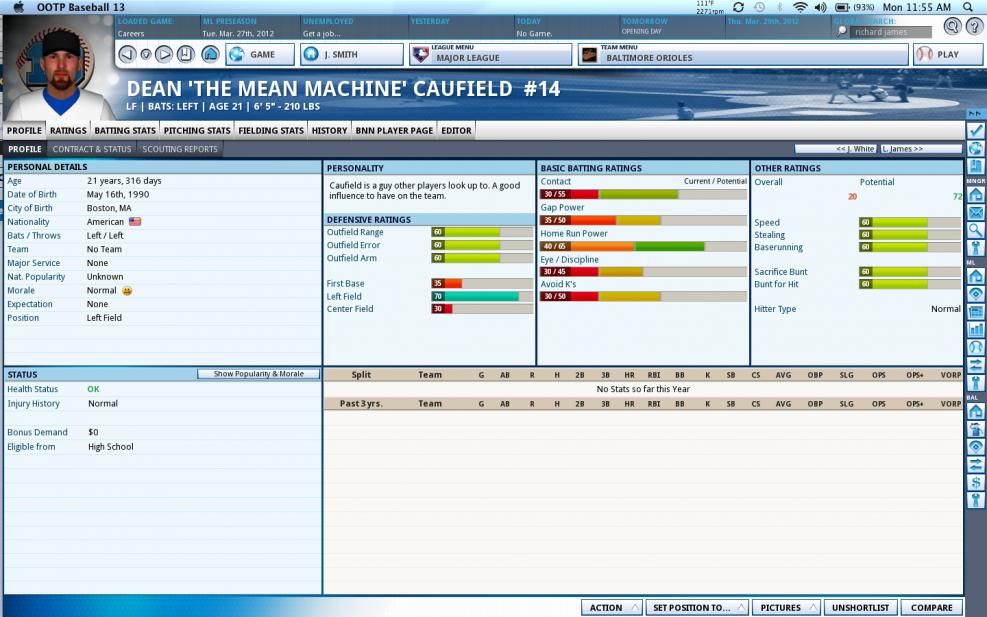Switch to the RATINGS tab
Viewport: 987px width, 617px height.
click(x=68, y=130)
